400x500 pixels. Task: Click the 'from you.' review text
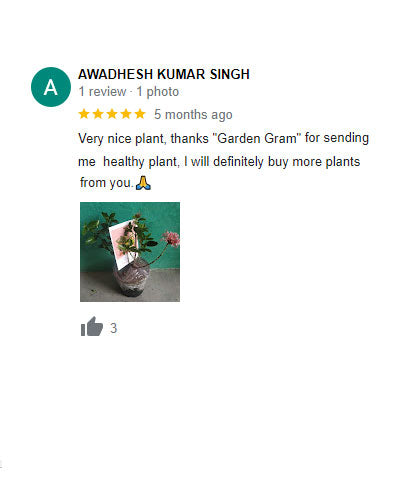coord(106,183)
